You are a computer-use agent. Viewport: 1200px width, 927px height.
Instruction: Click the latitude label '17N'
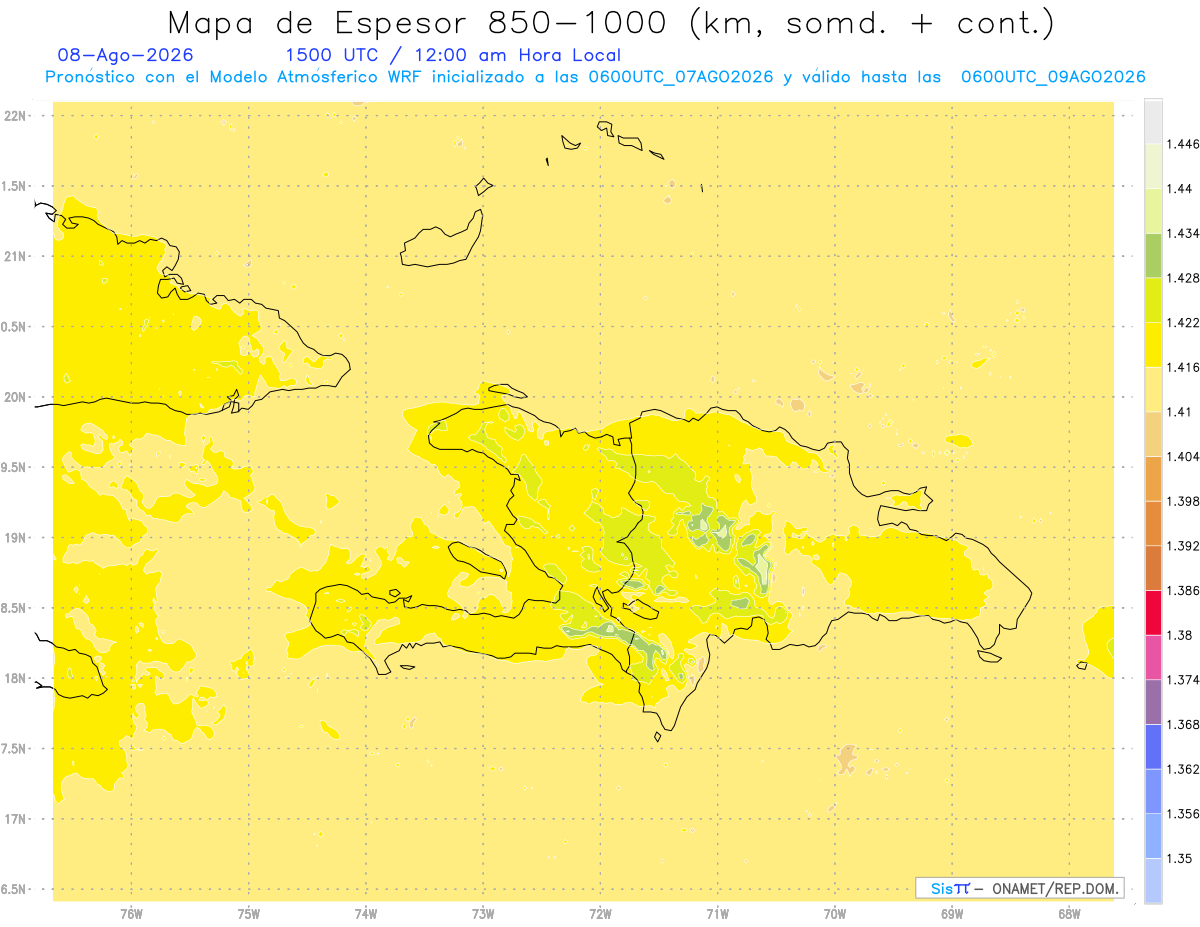15,819
